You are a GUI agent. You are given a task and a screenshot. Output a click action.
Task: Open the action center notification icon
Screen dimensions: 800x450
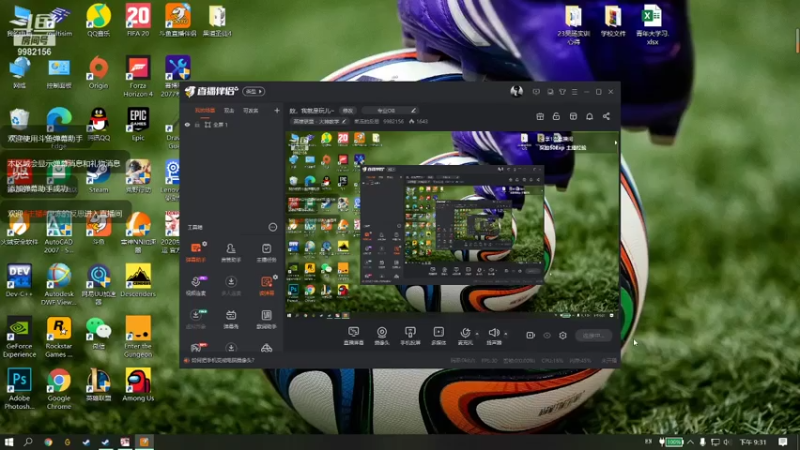pos(783,442)
